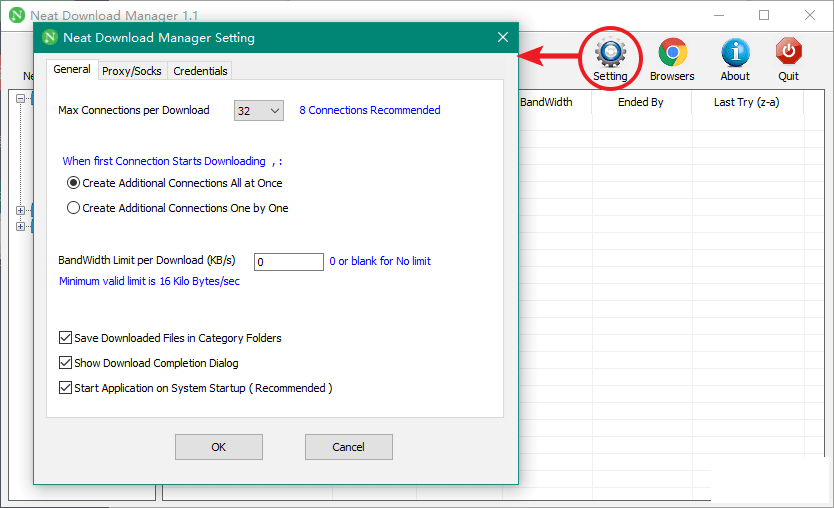Open Max Connections per Download dropdown

tap(258, 111)
